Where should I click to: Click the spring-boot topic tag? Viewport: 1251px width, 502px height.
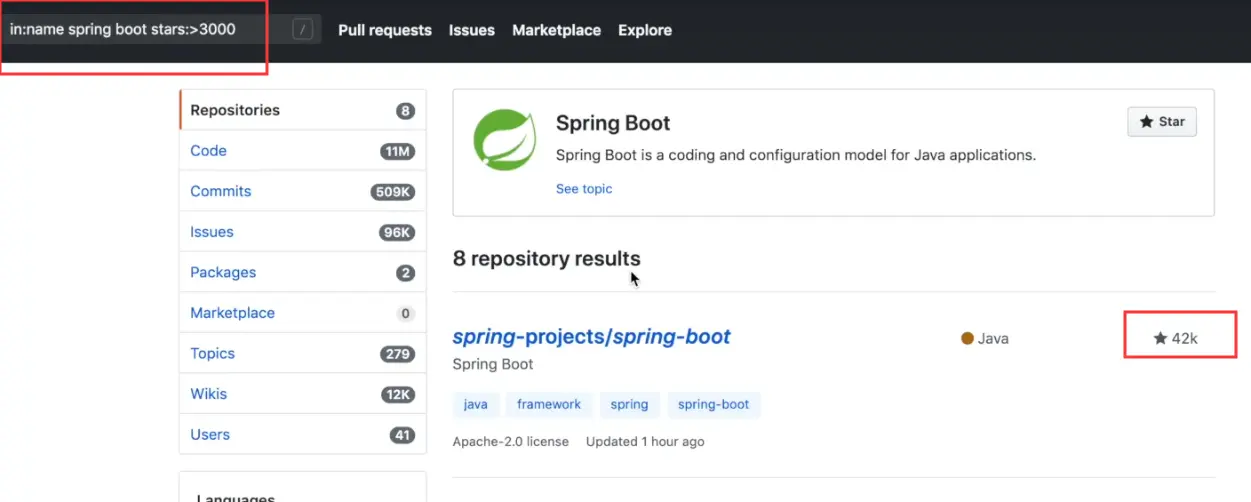pos(713,404)
